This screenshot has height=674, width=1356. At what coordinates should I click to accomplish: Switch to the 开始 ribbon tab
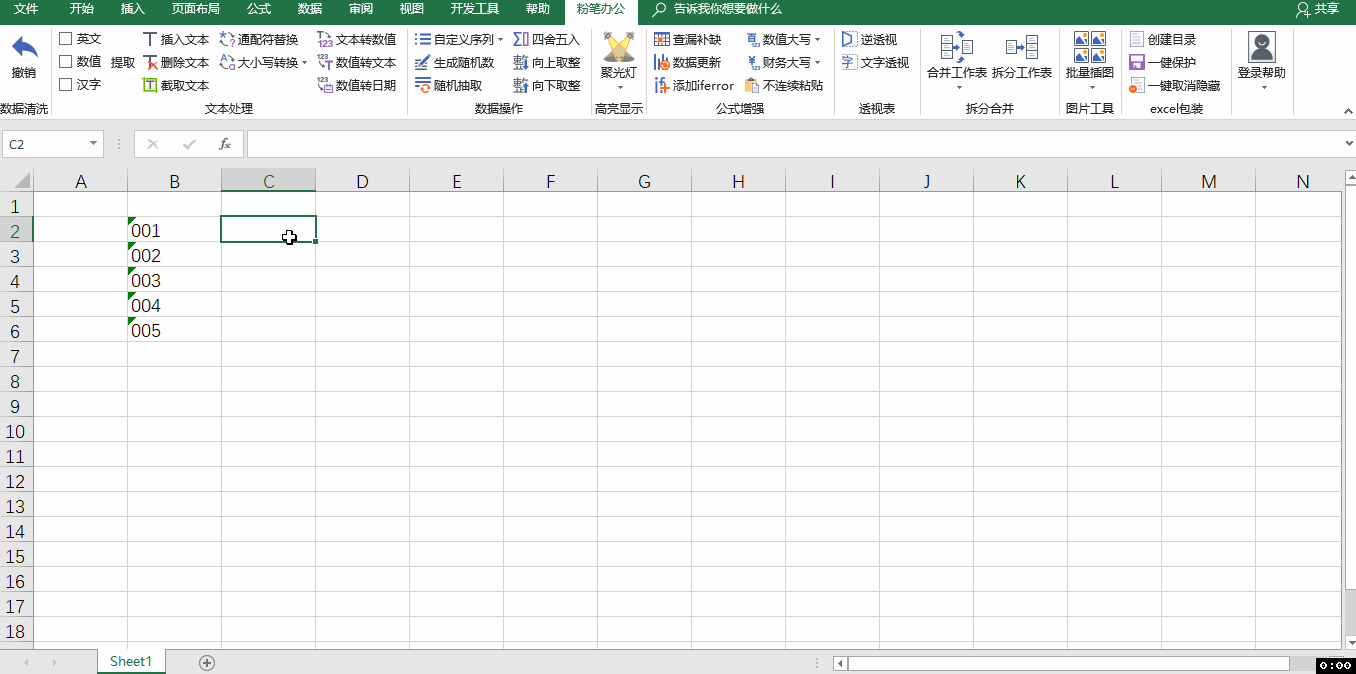coord(82,9)
